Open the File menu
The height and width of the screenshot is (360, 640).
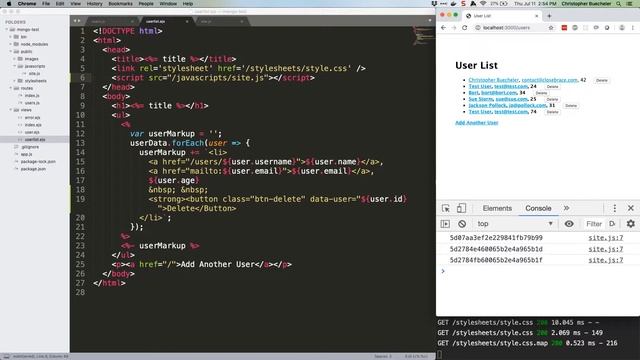[x=46, y=4]
